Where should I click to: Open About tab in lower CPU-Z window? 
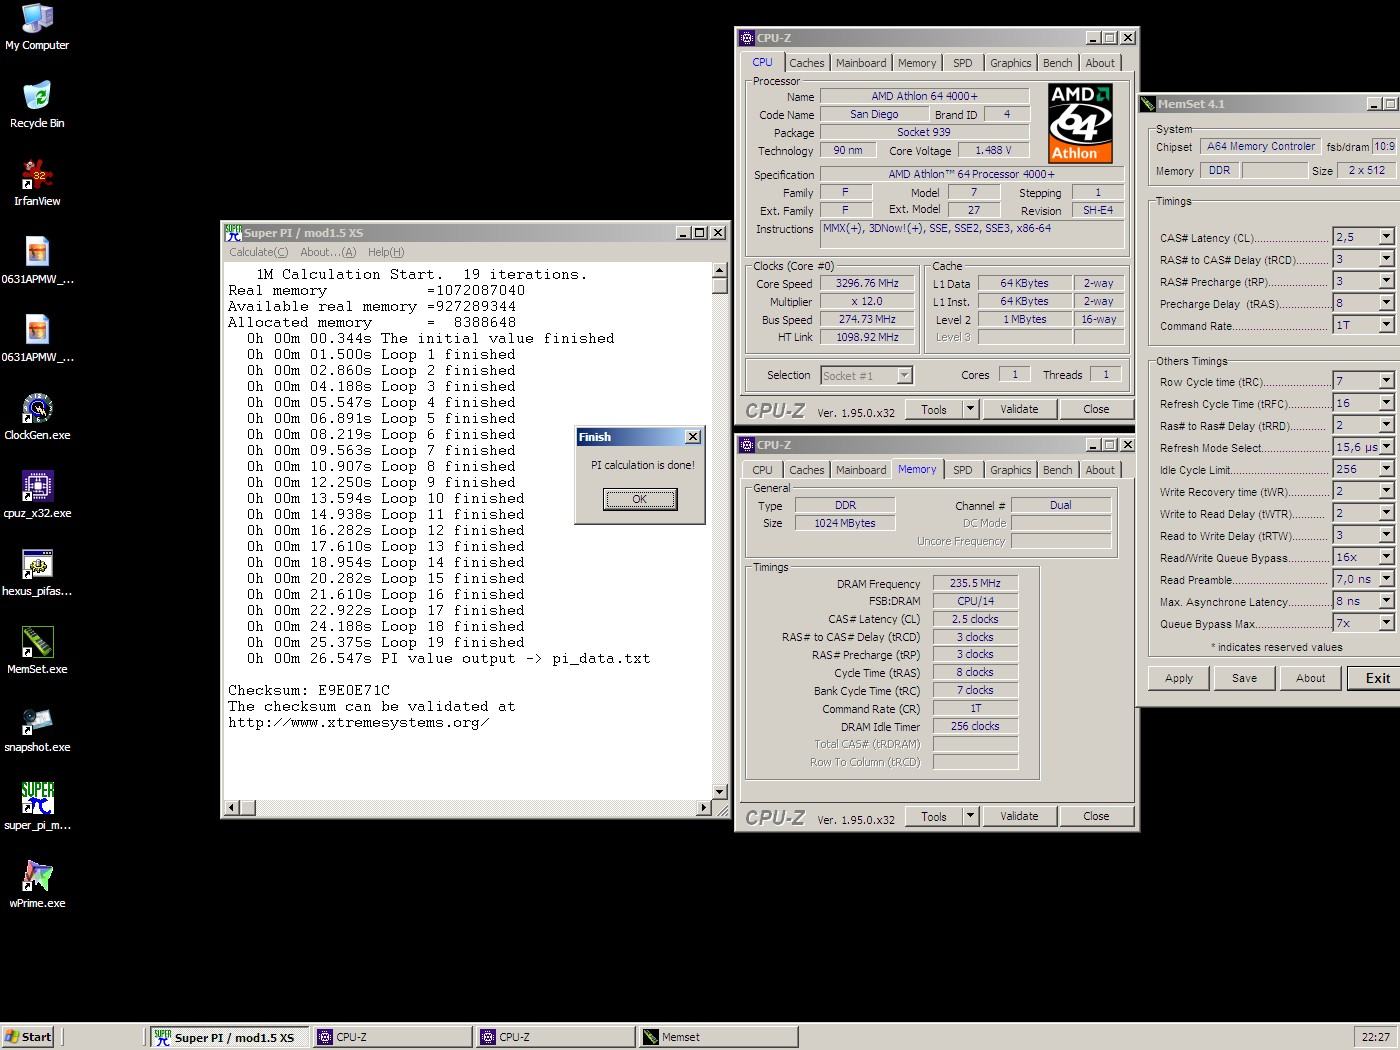point(1100,470)
